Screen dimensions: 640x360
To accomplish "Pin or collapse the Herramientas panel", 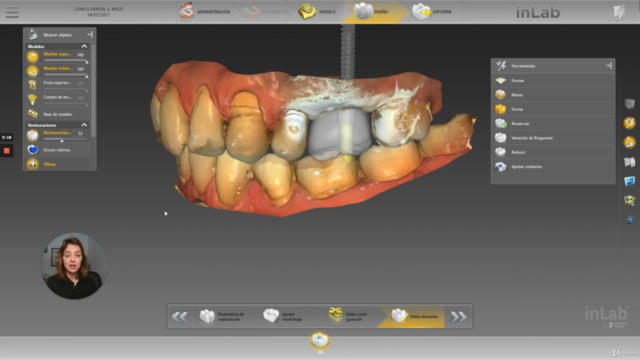I will pyautogui.click(x=609, y=65).
